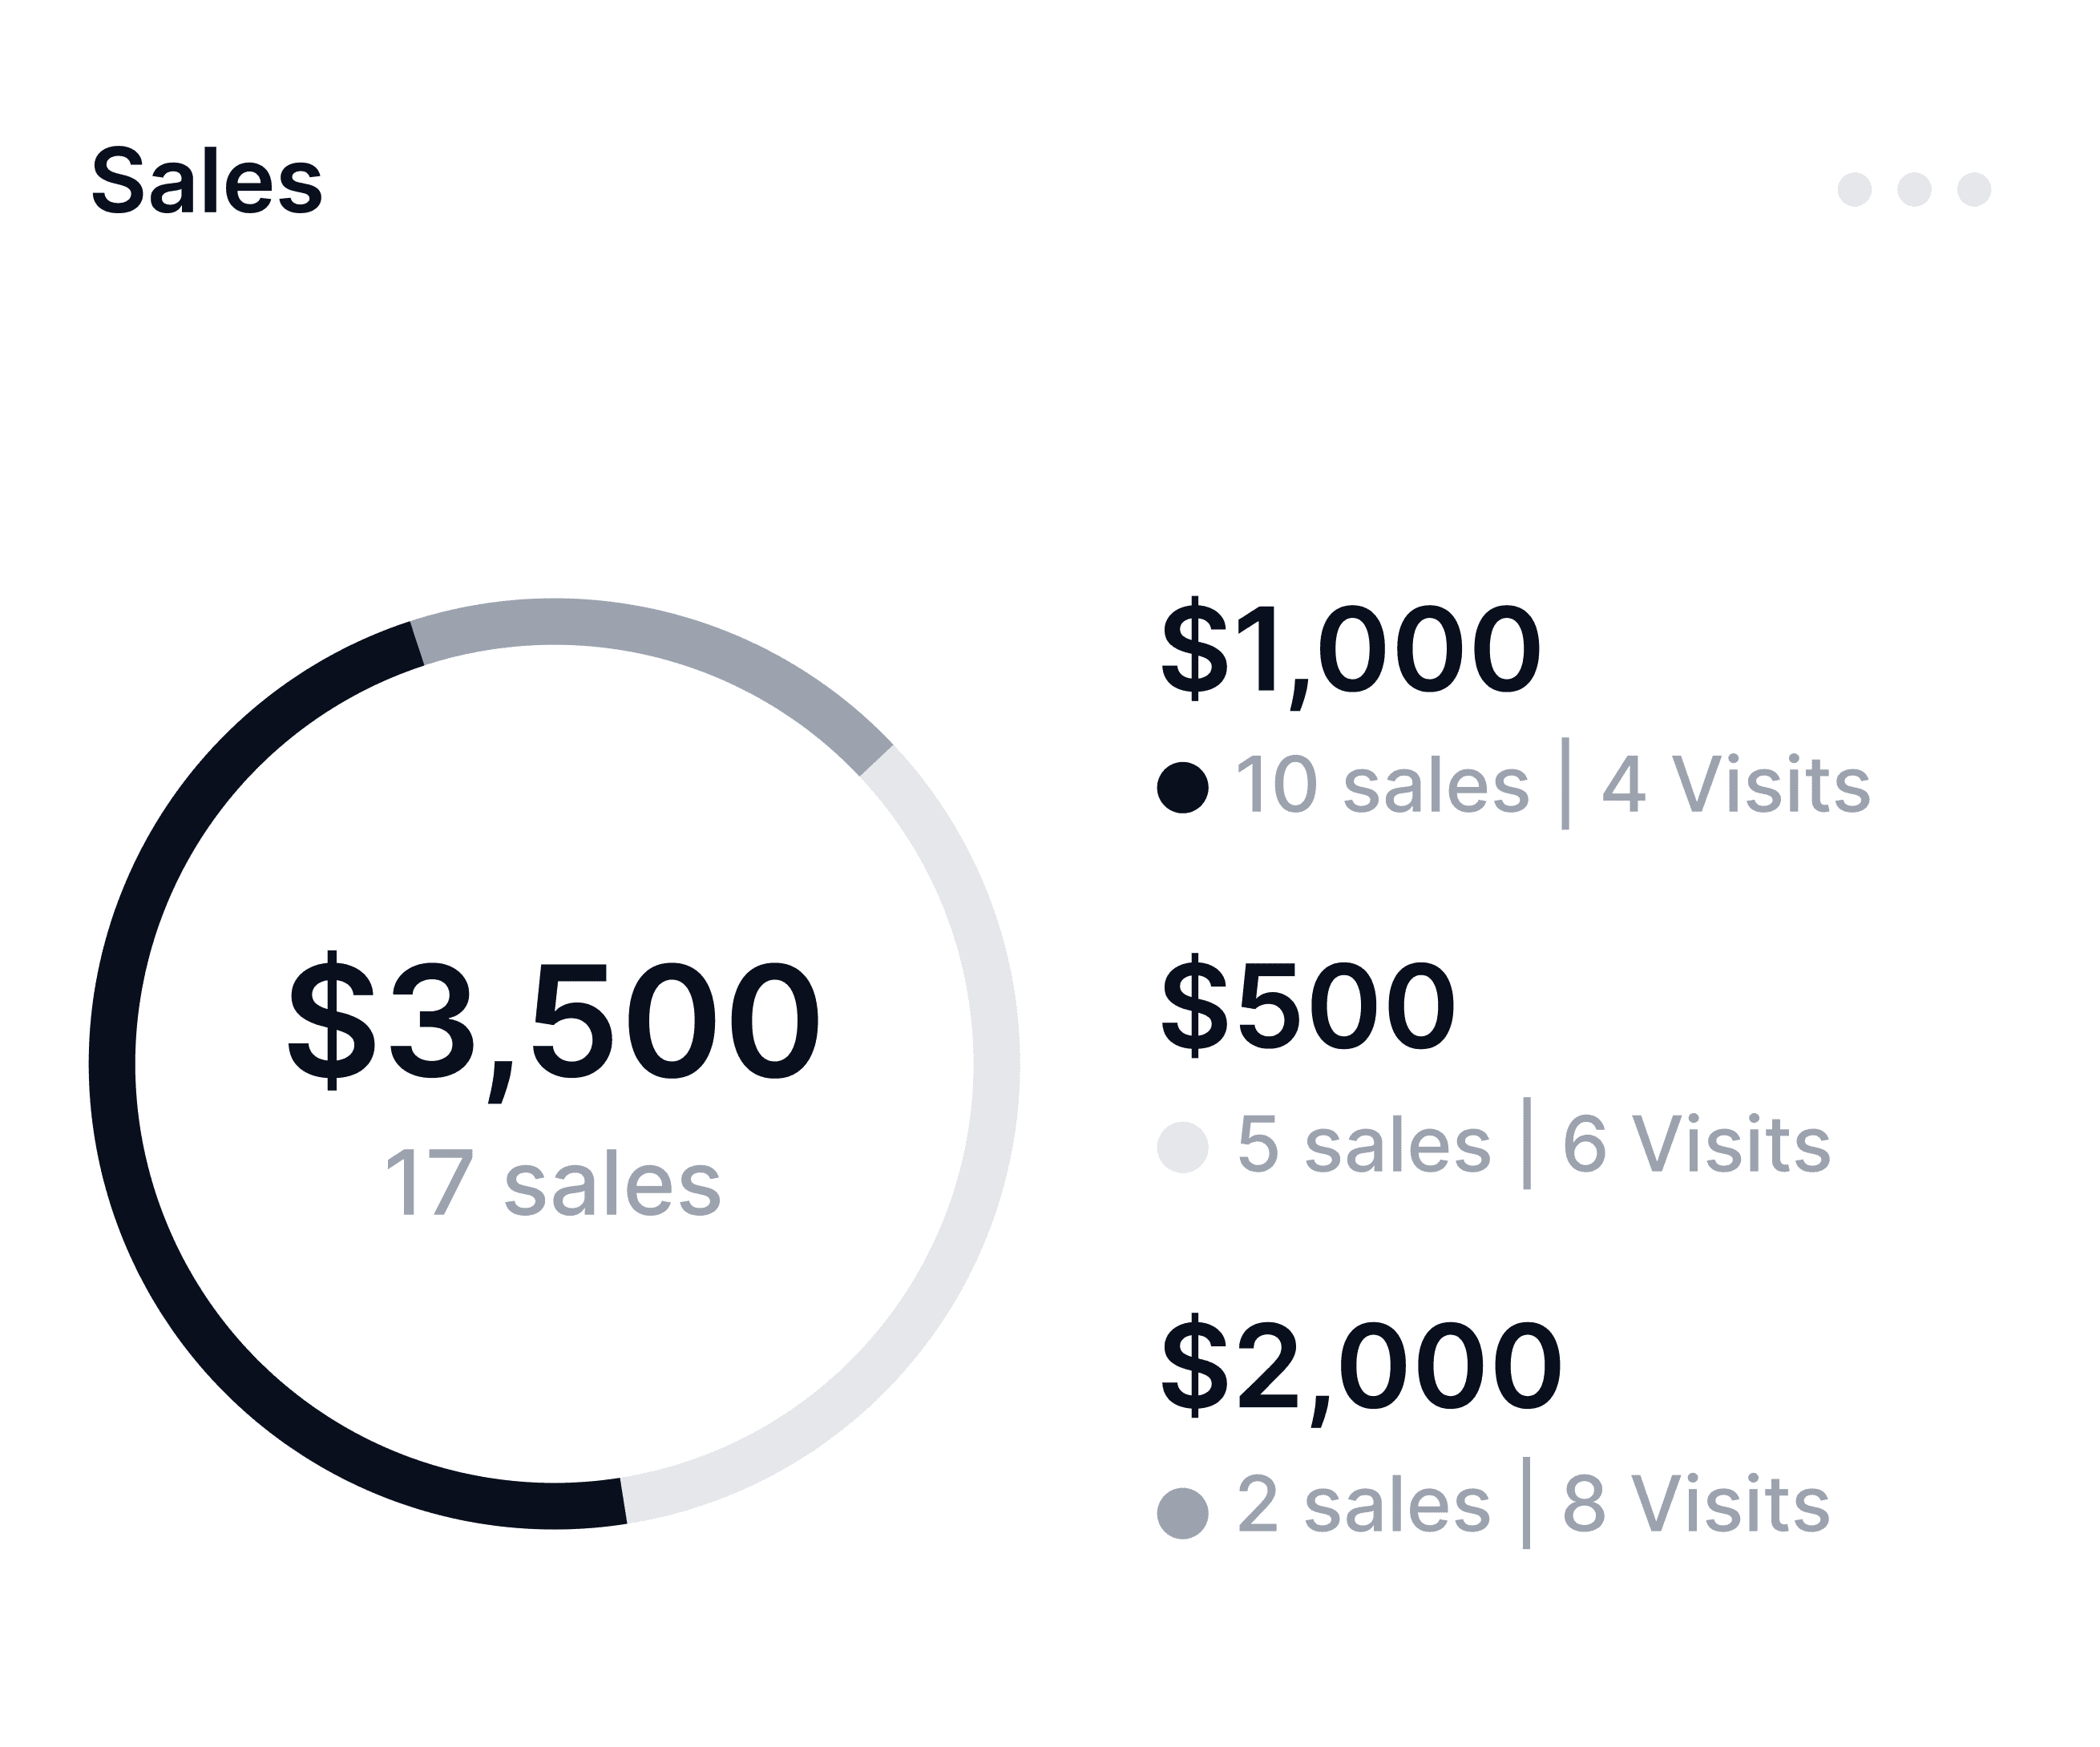Click the $500 amount
This screenshot has width=2100, height=1747.
1307,1008
